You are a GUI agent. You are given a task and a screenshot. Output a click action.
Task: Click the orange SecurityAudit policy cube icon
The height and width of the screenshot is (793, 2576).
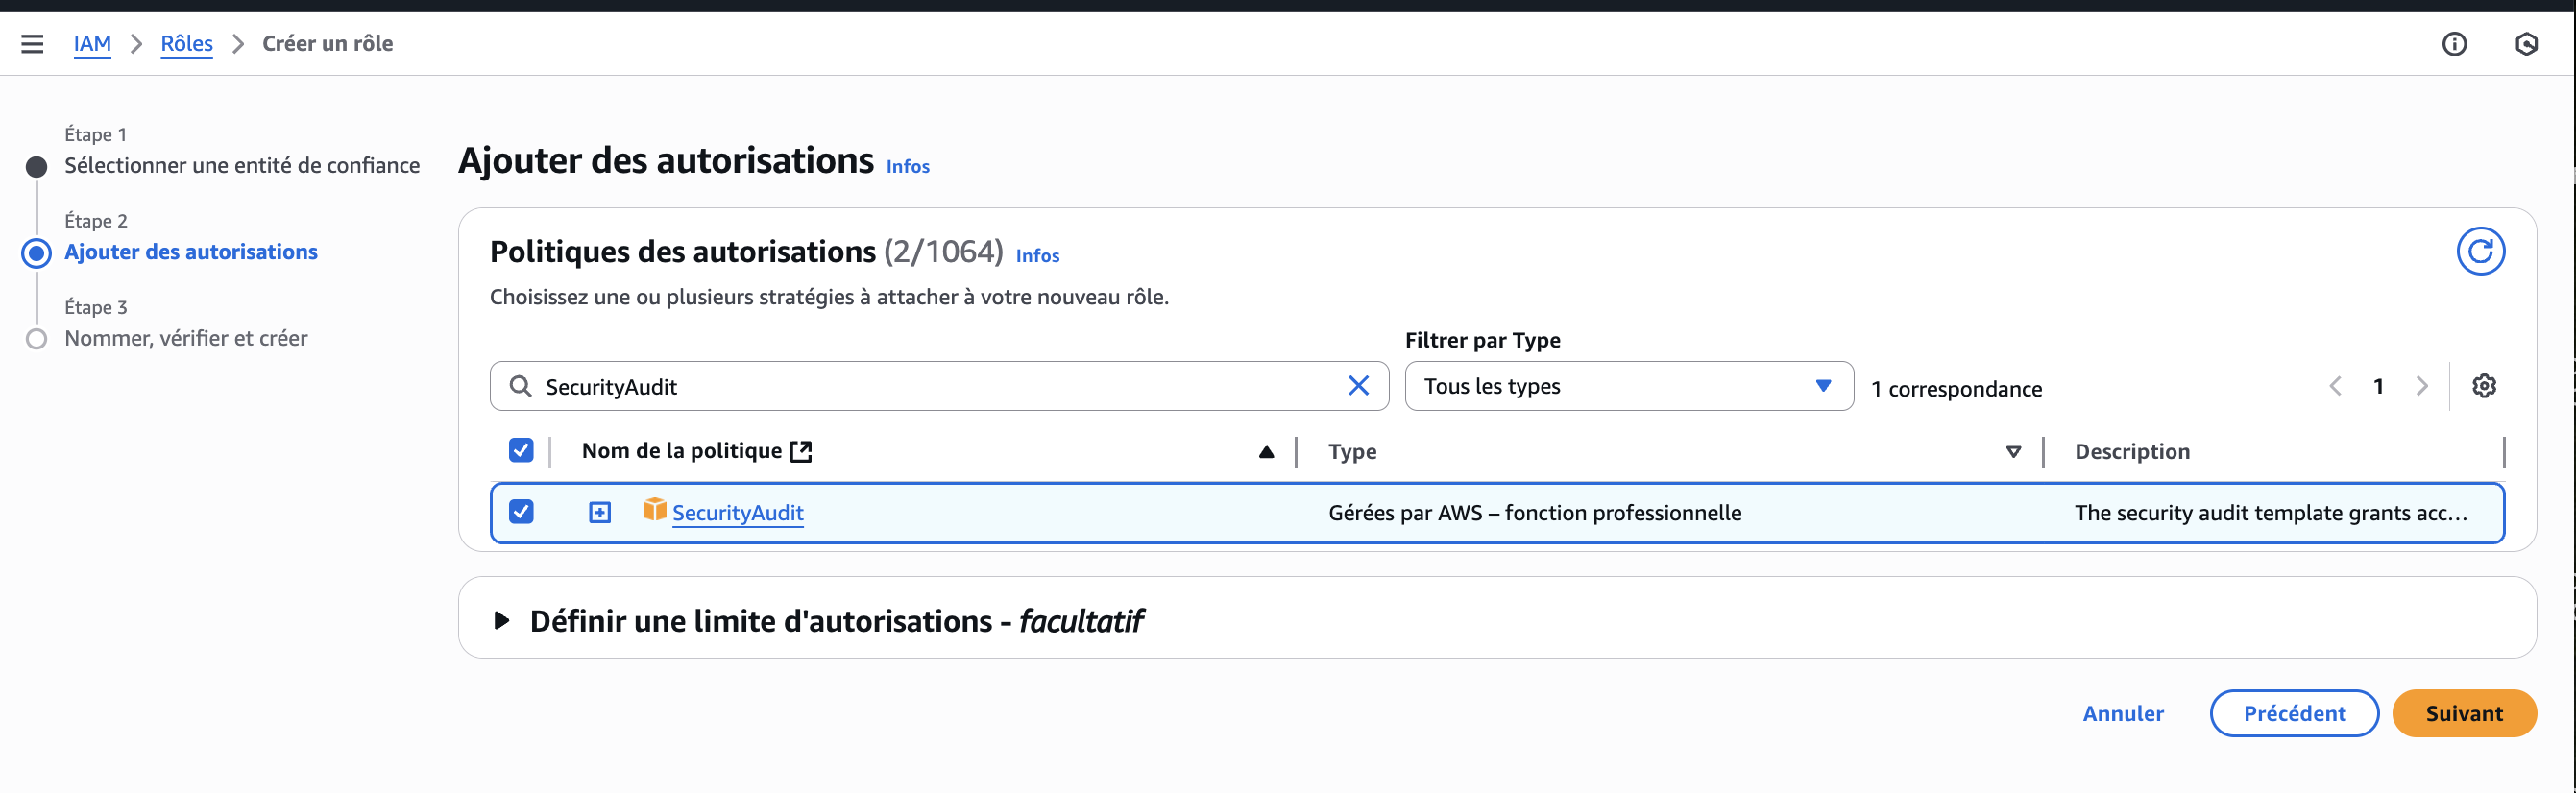654,510
